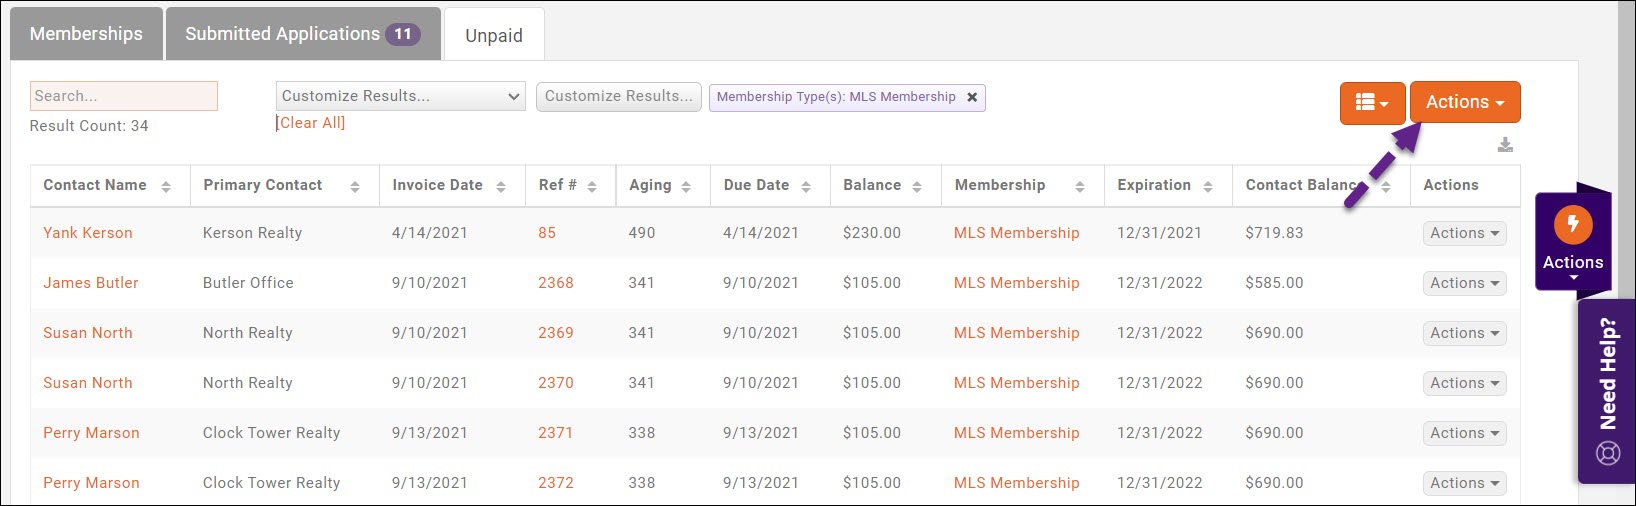Click the Clear All filters link

(312, 123)
